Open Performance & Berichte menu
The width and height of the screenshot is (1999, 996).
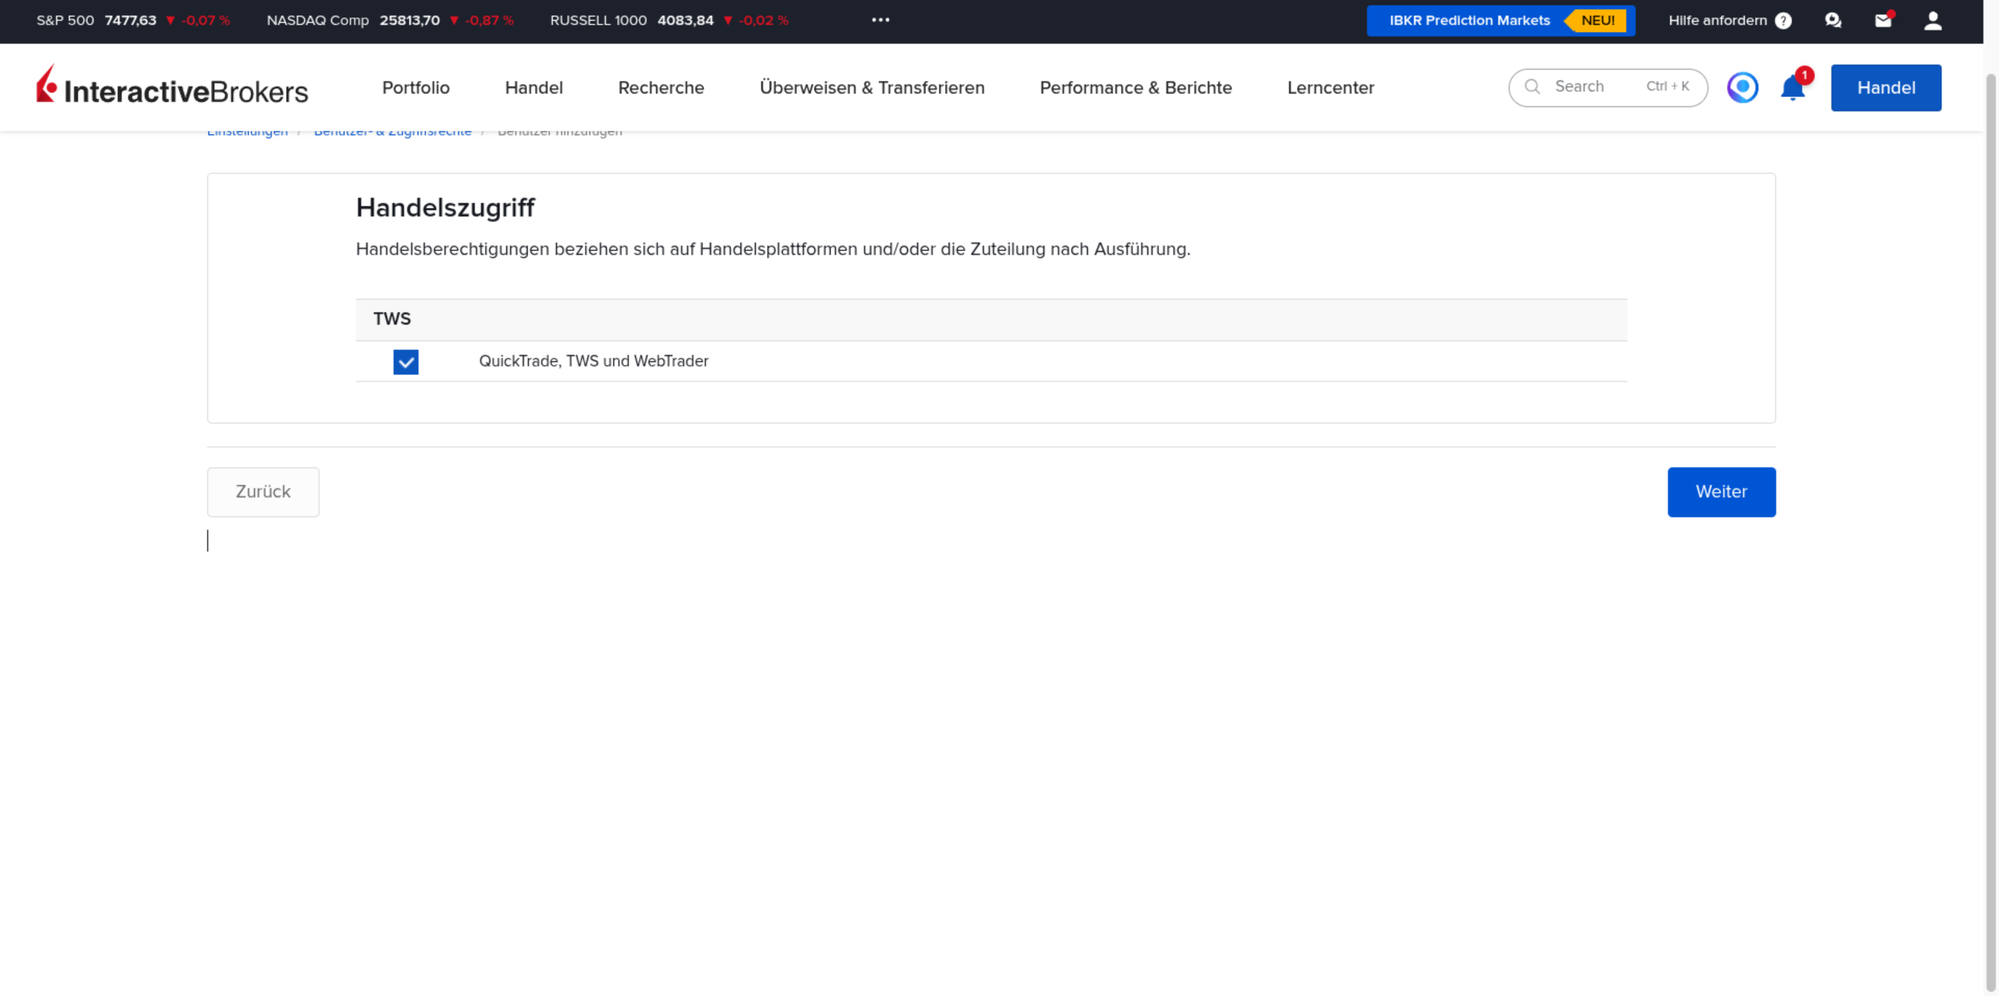[1136, 88]
